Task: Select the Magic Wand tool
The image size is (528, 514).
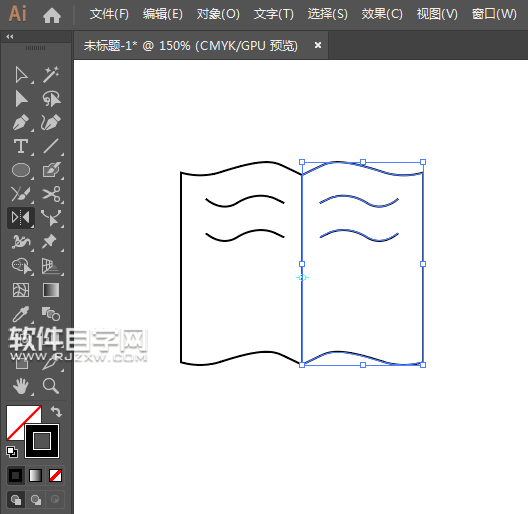Action: [51, 74]
